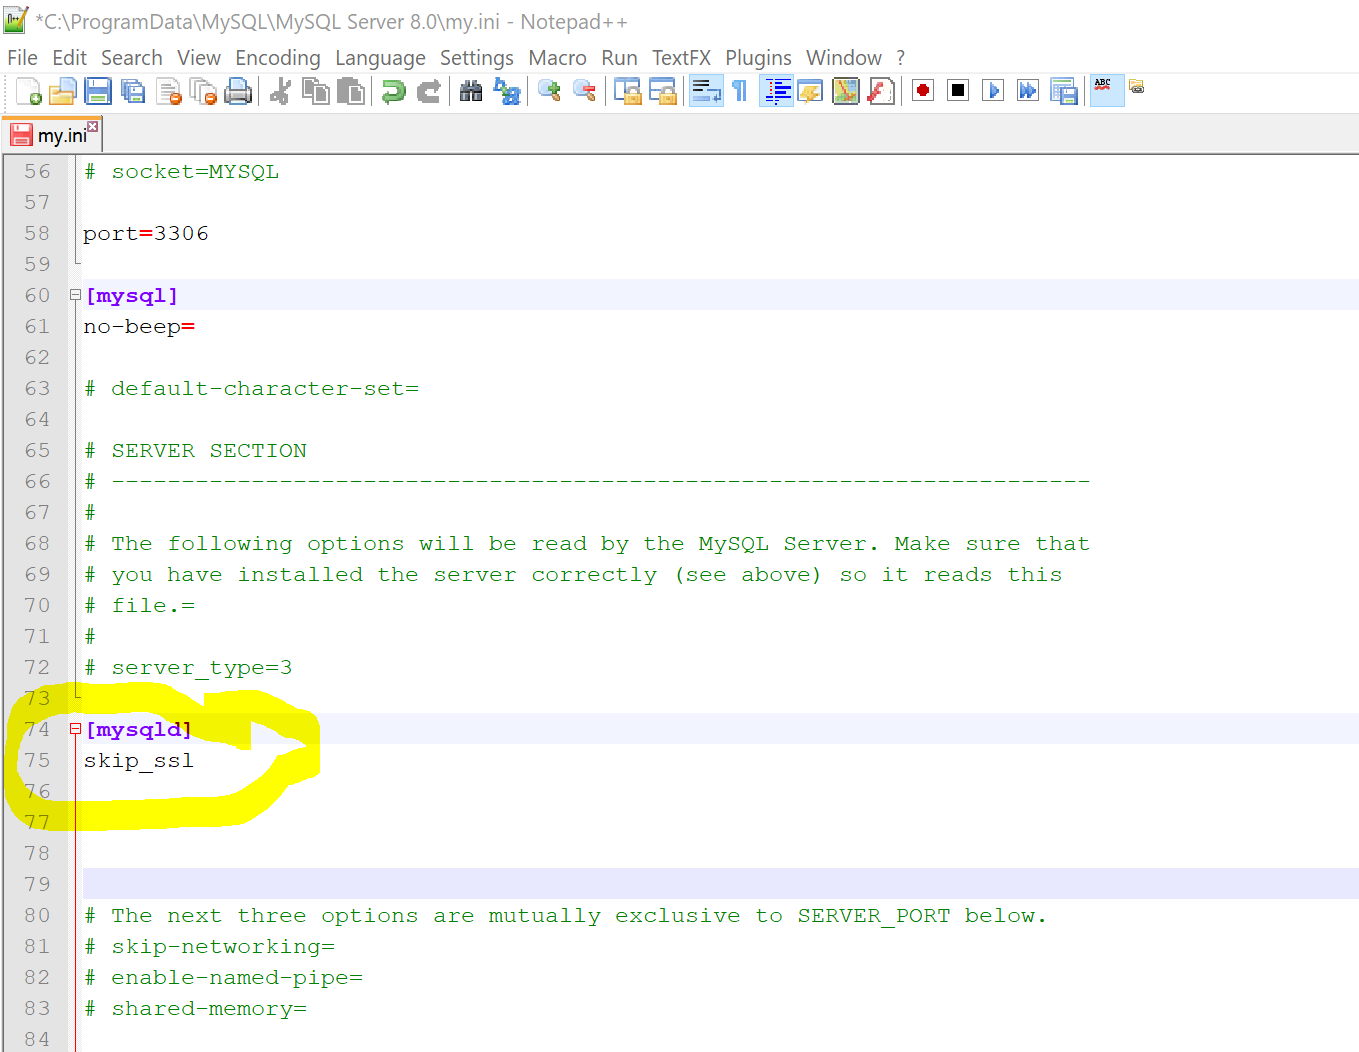Viewport: 1359px width, 1052px height.
Task: Click the "# server_type=3" comment line
Action: (188, 668)
